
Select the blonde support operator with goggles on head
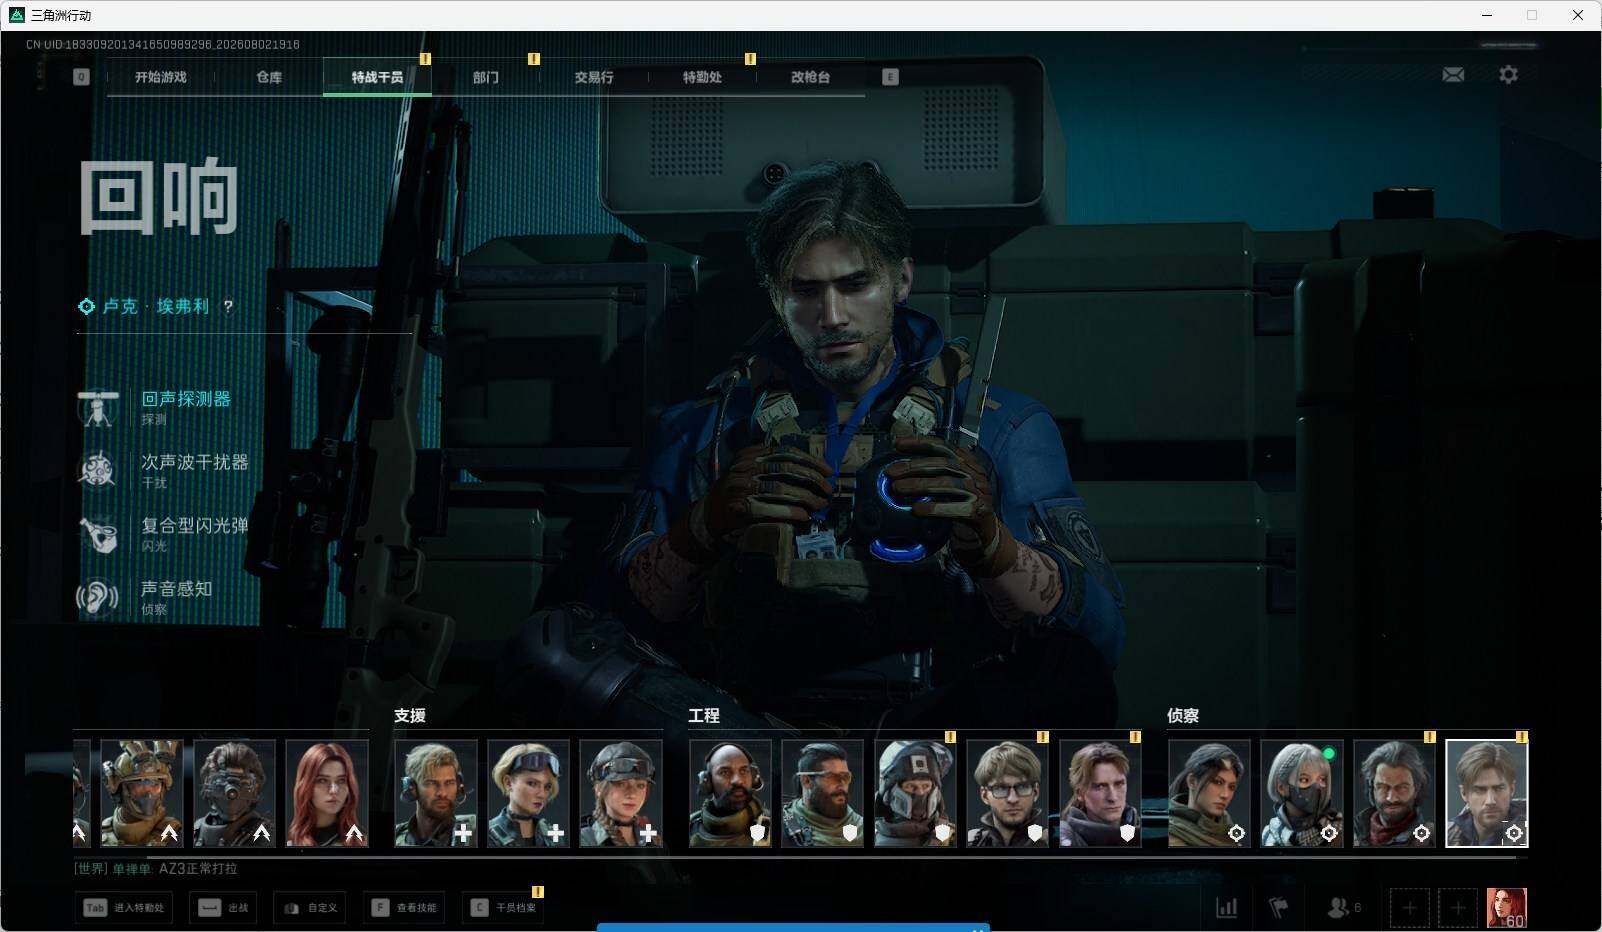[528, 793]
